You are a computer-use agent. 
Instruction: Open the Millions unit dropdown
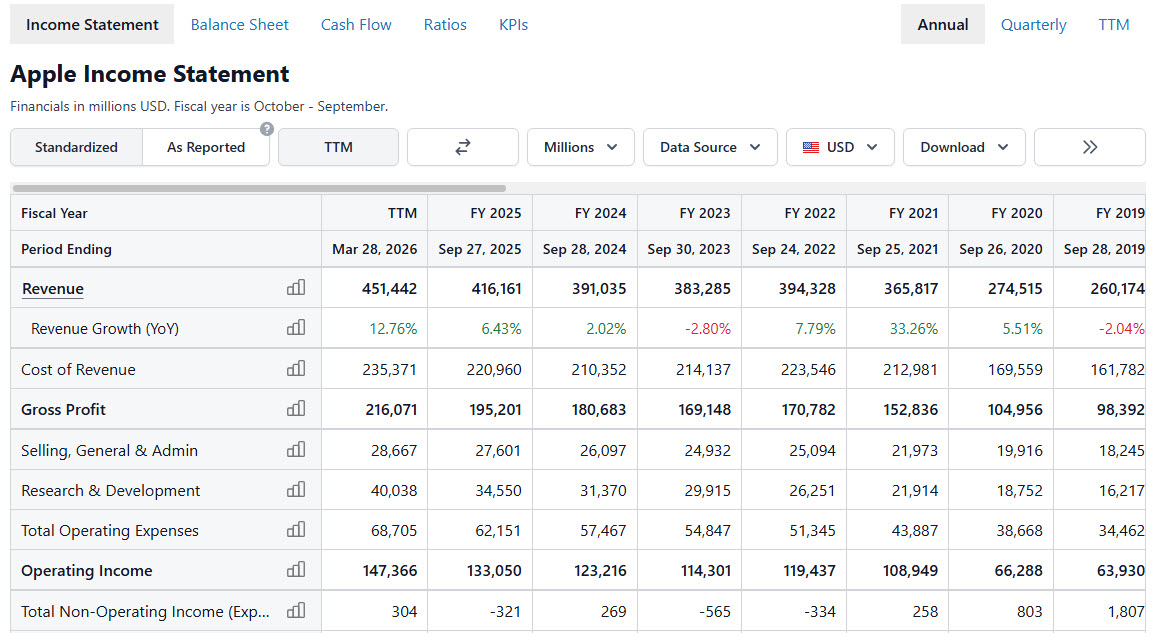tap(581, 147)
